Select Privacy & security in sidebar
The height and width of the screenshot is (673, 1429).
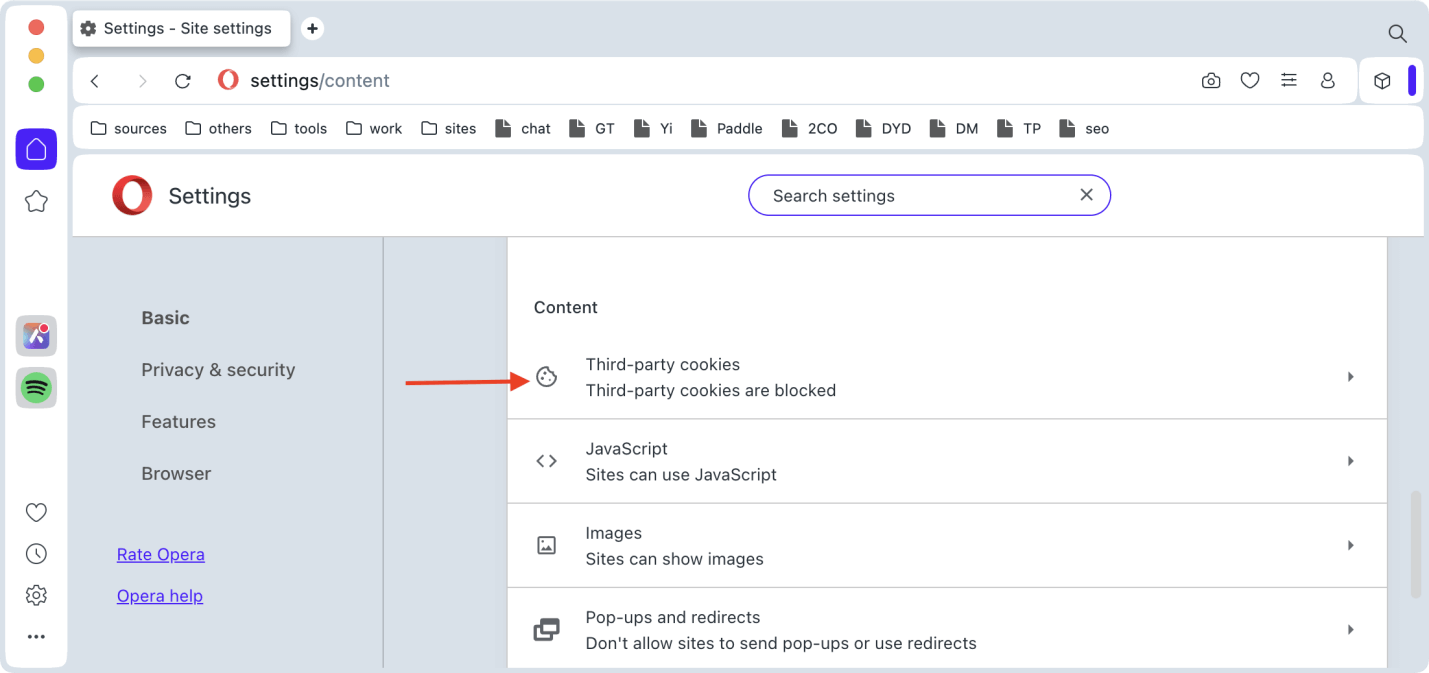click(x=218, y=370)
